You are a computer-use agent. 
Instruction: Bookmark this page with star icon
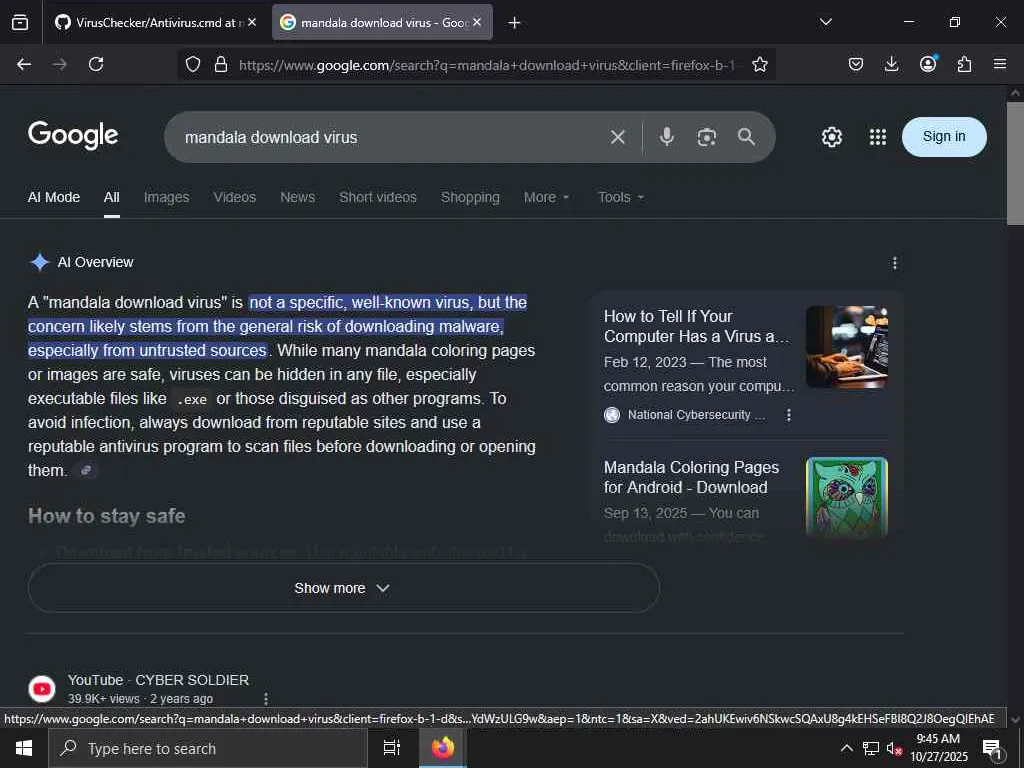(x=760, y=64)
